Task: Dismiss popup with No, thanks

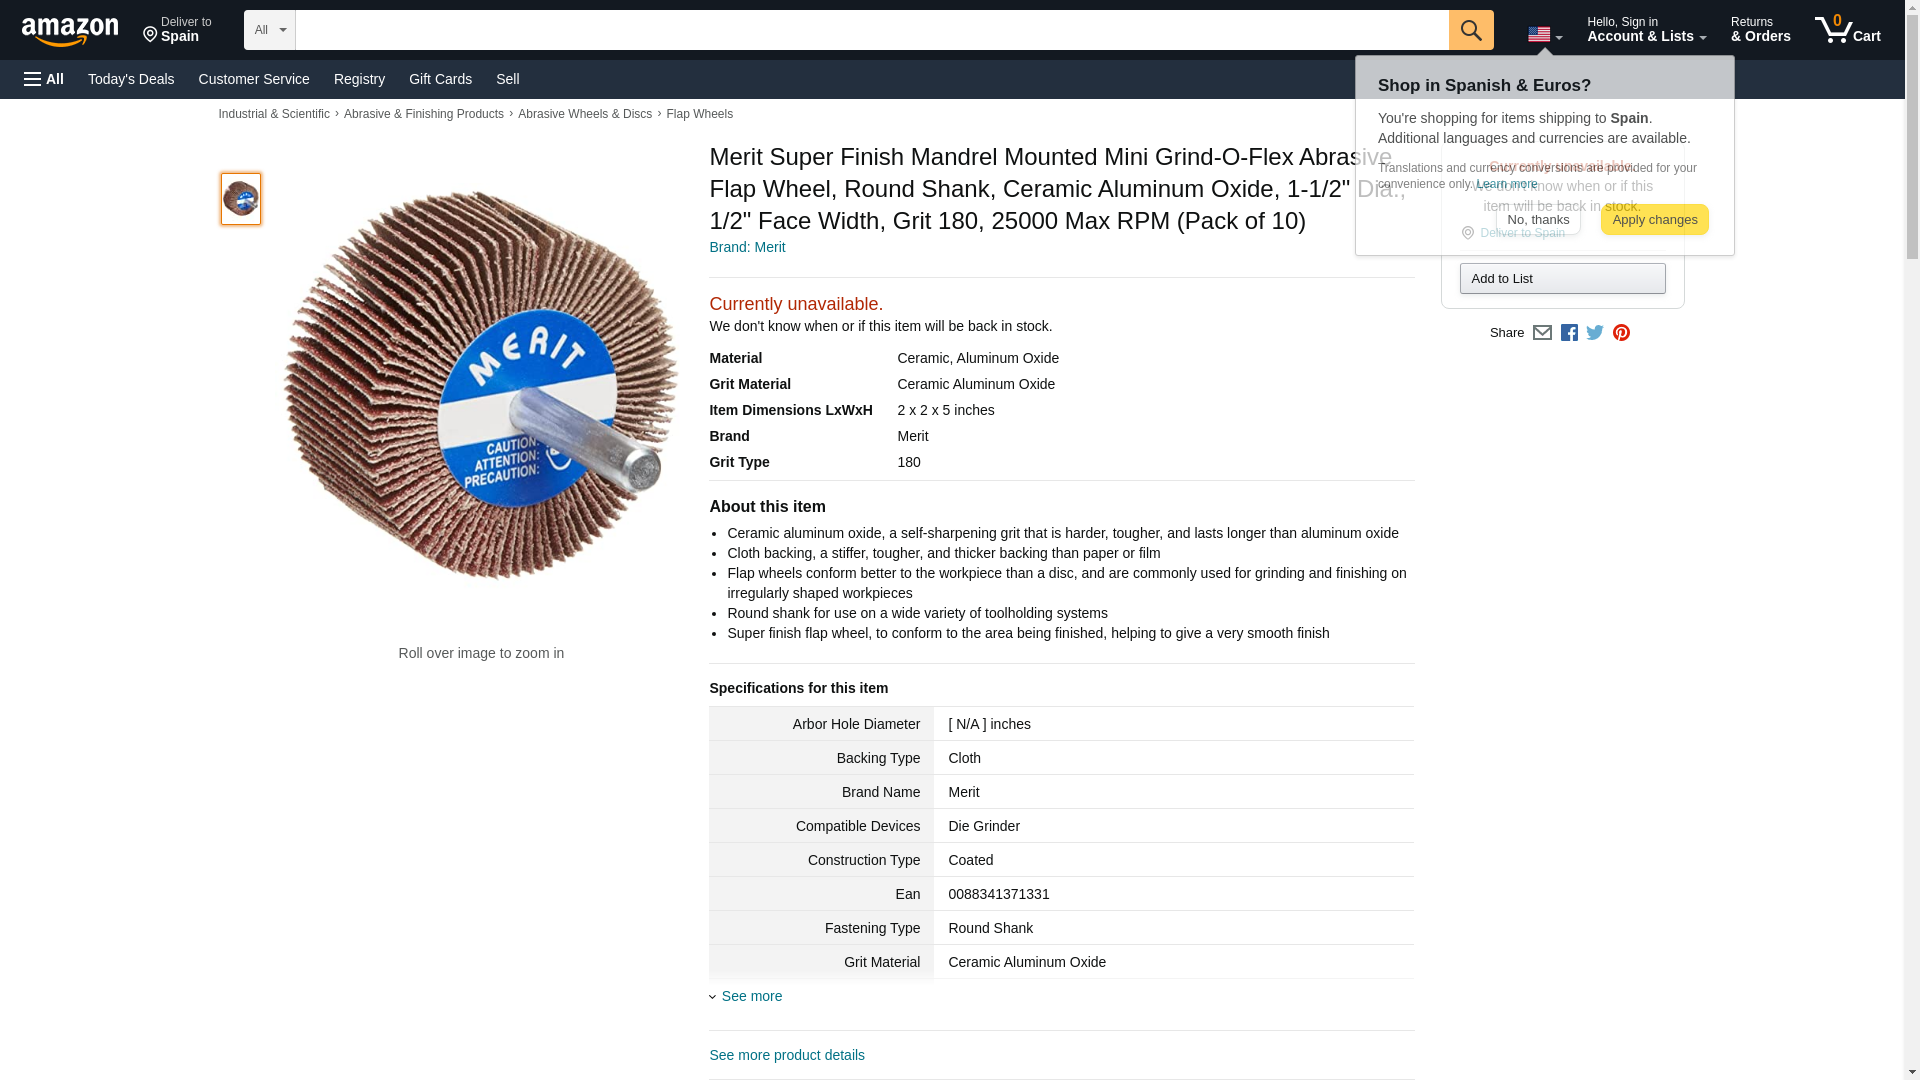Action: (x=1537, y=220)
